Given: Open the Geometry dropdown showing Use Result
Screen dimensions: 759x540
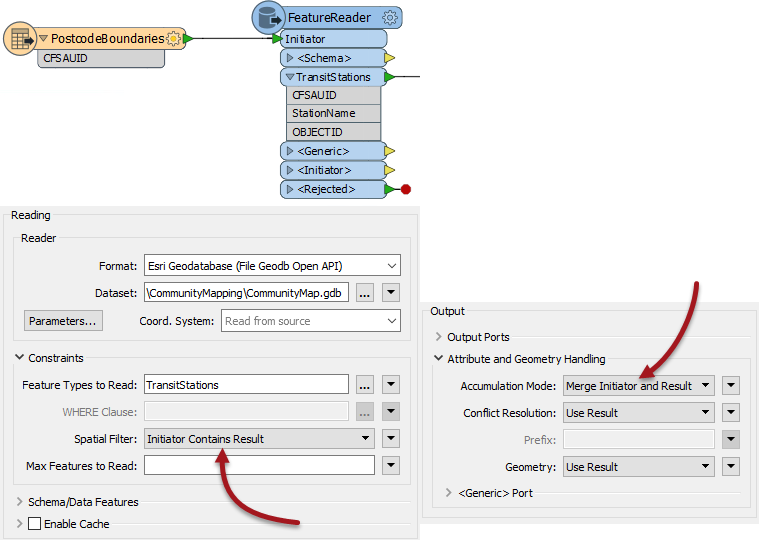Looking at the screenshot, I should pos(638,467).
